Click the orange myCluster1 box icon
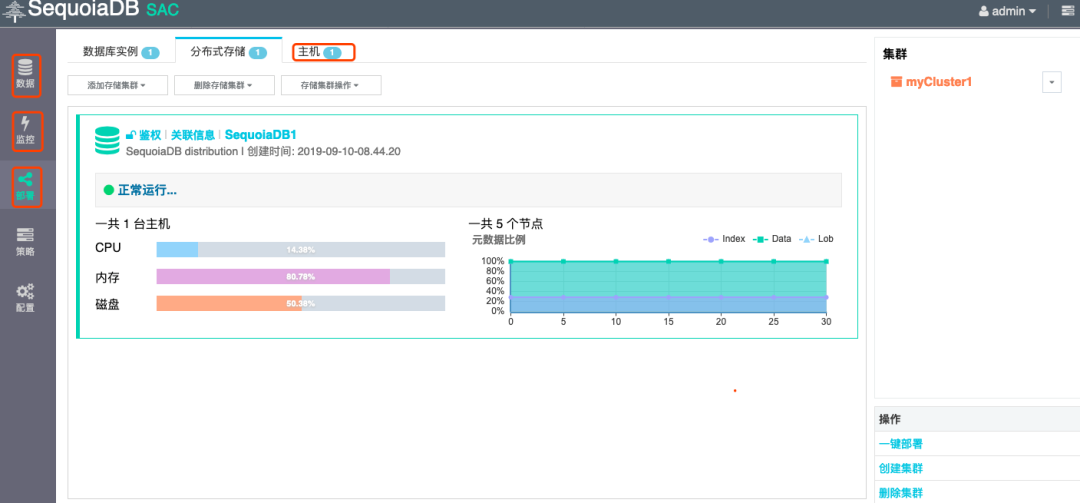 [896, 82]
